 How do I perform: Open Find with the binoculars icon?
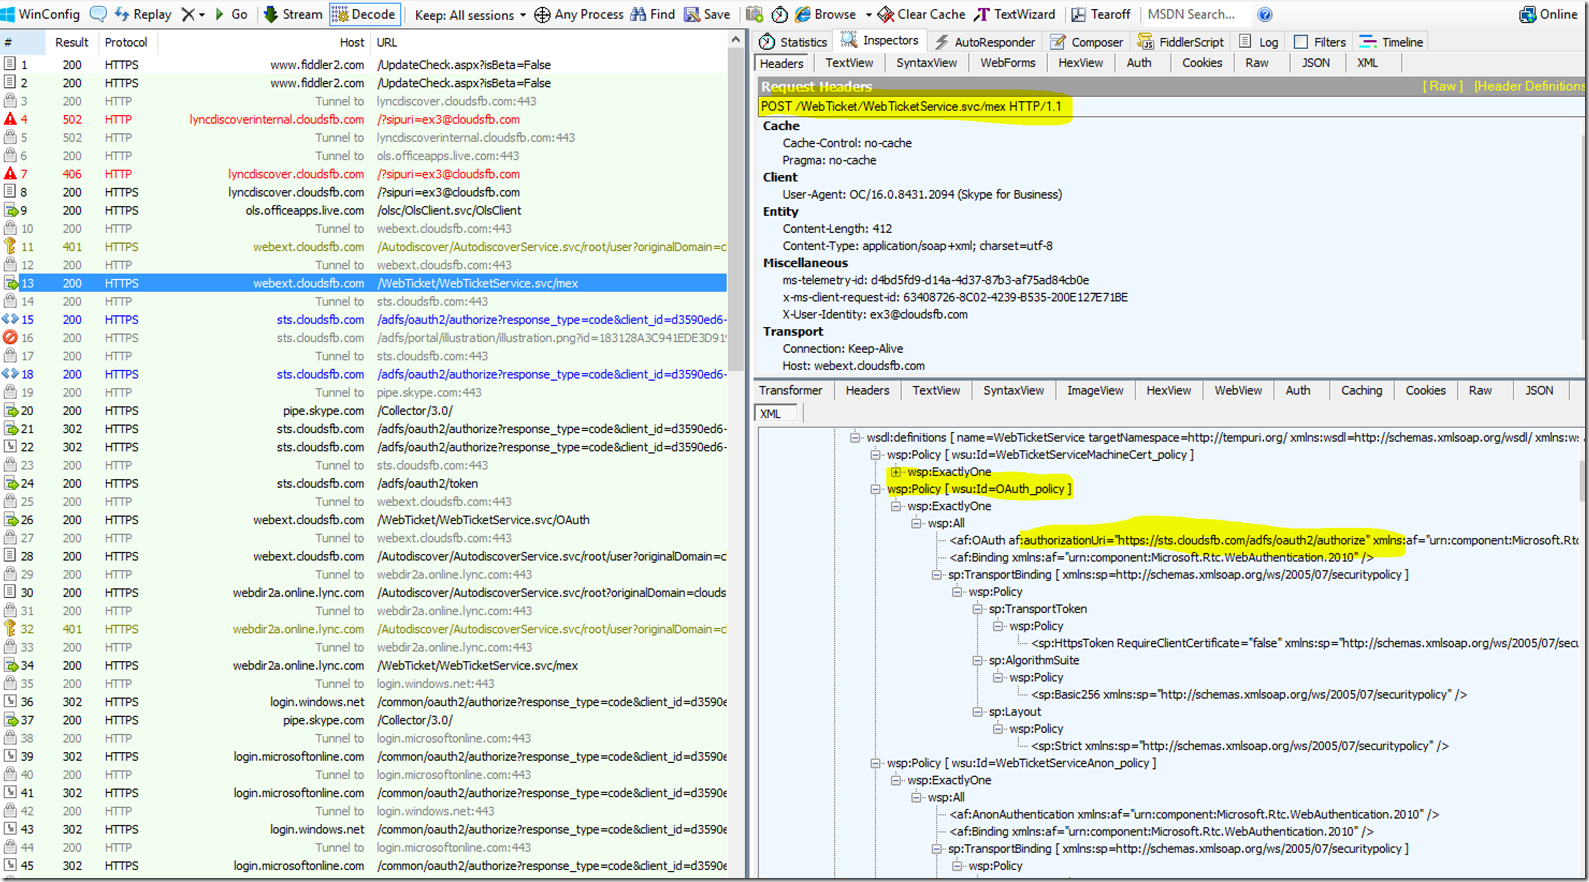click(652, 14)
